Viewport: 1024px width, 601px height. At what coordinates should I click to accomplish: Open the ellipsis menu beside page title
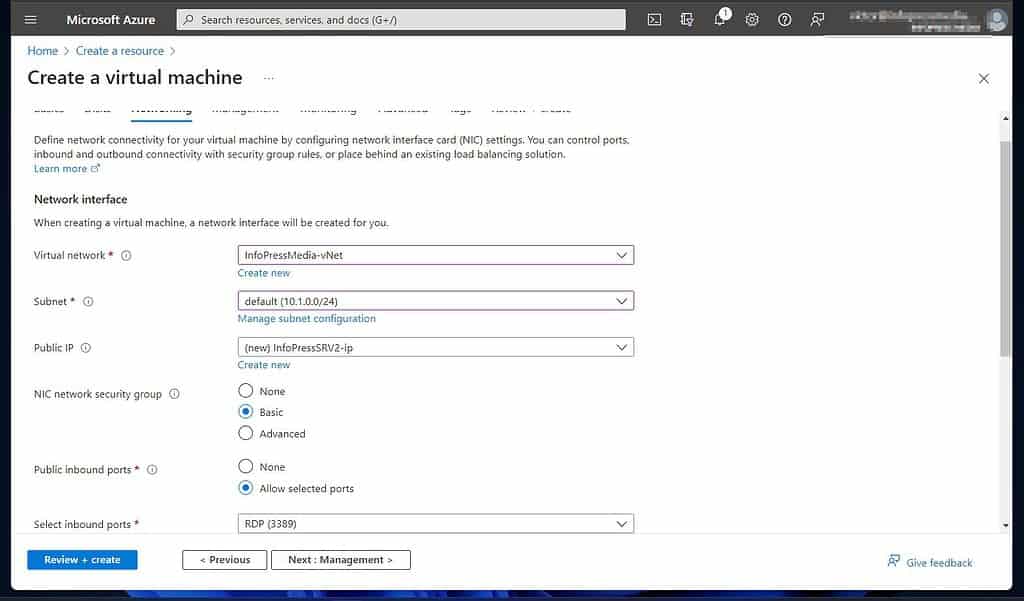pos(269,78)
